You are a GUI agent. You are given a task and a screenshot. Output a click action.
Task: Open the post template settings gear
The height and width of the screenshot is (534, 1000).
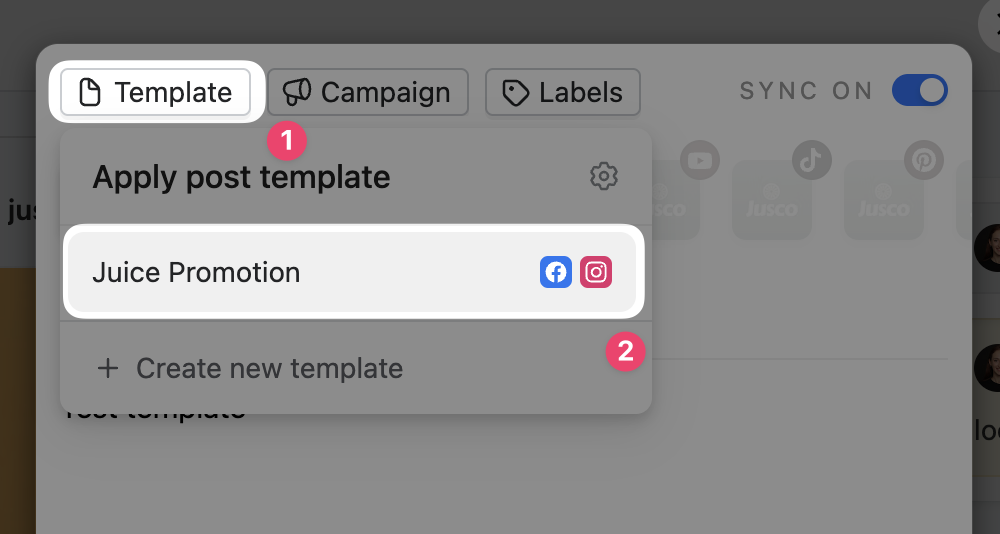pos(603,177)
